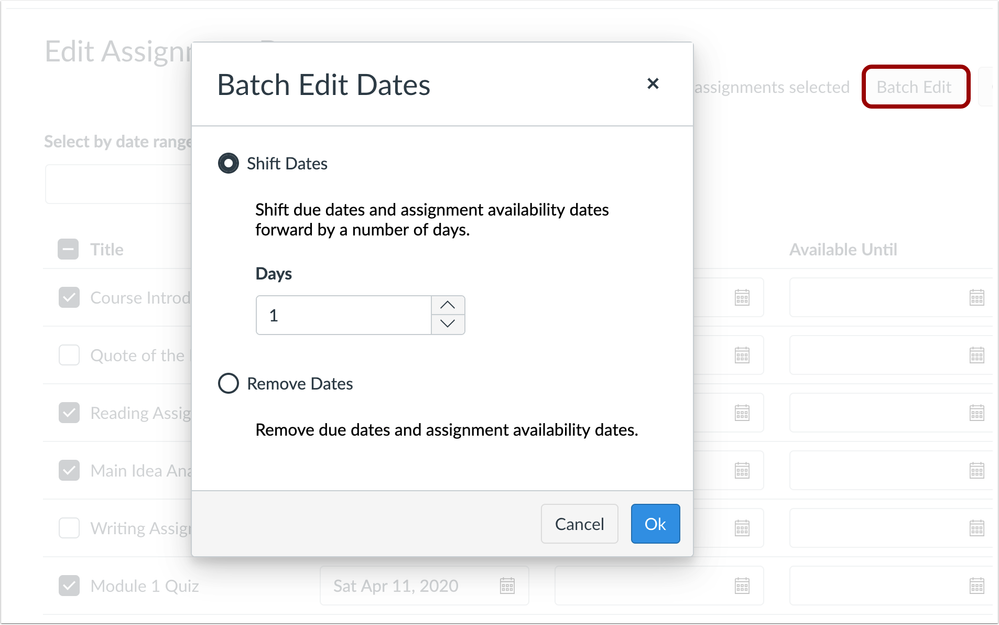This screenshot has height=625, width=999.
Task: Open calendar picker for Module 1 Quiz due date
Action: pyautogui.click(x=508, y=586)
